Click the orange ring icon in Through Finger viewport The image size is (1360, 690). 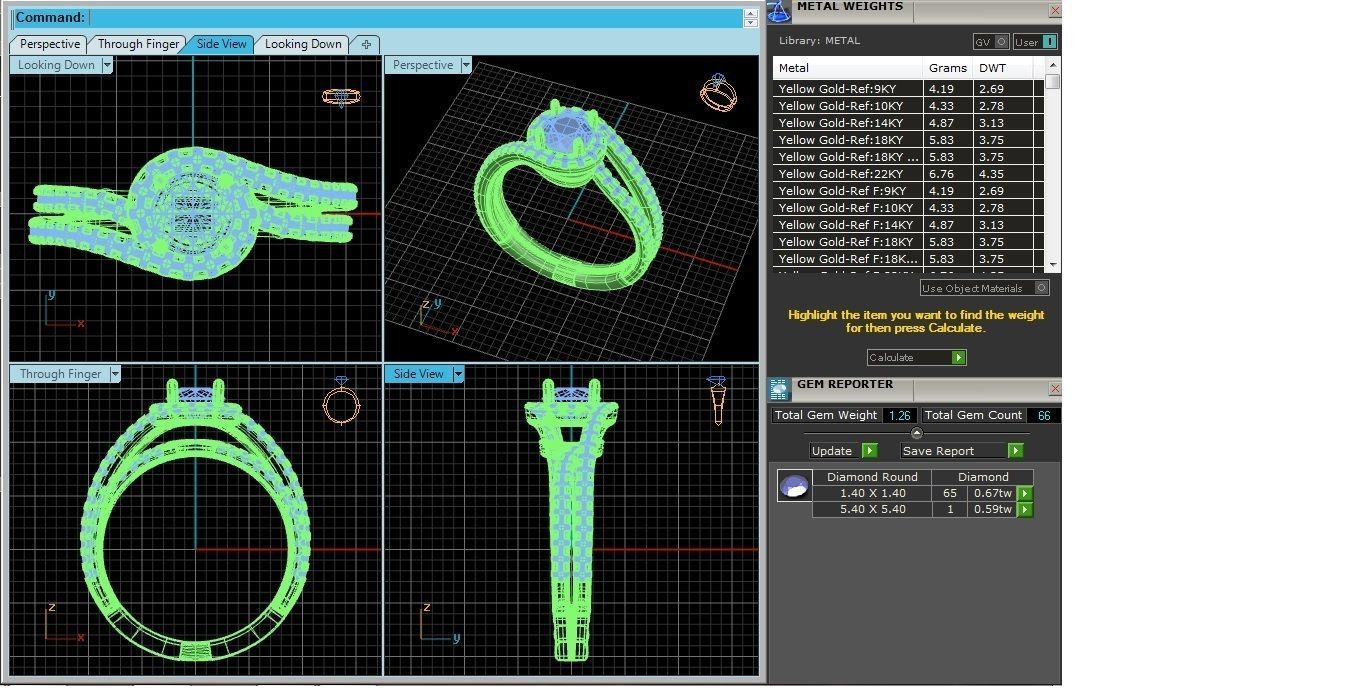(341, 401)
